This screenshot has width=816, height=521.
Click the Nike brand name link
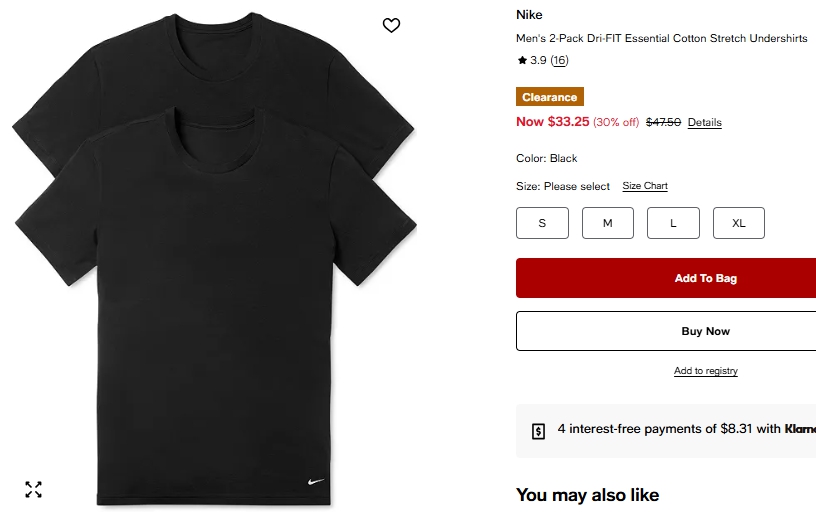[x=529, y=15]
